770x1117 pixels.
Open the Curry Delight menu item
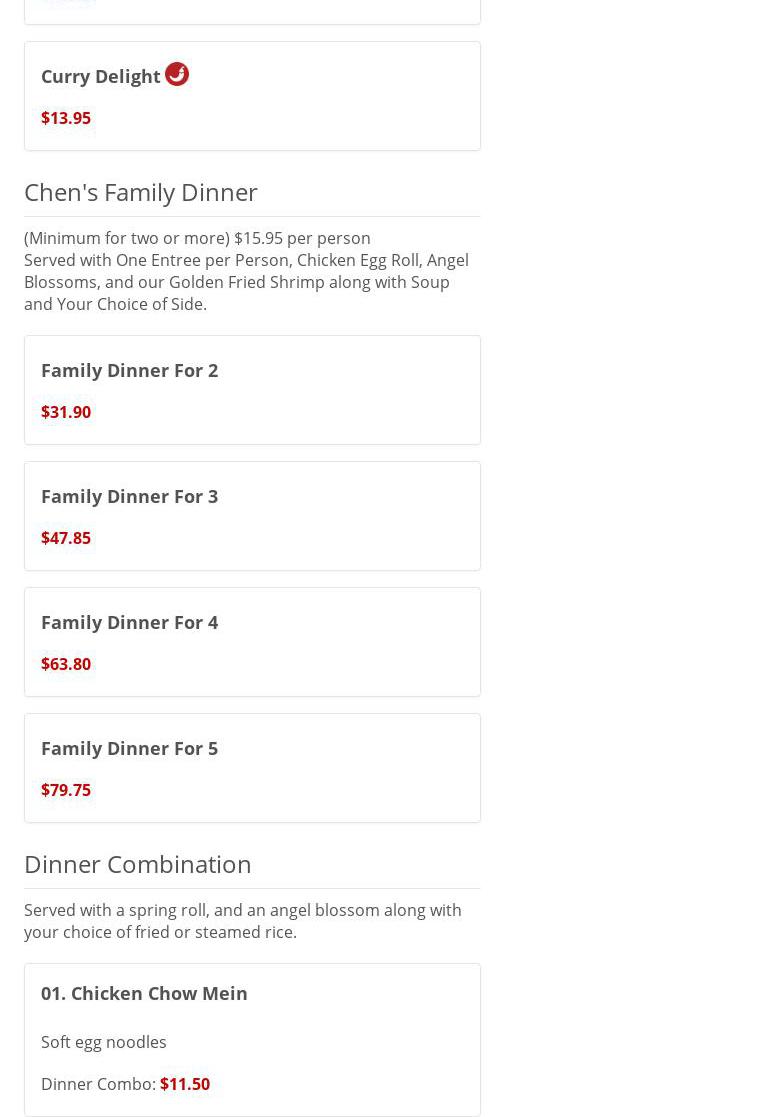tap(100, 76)
